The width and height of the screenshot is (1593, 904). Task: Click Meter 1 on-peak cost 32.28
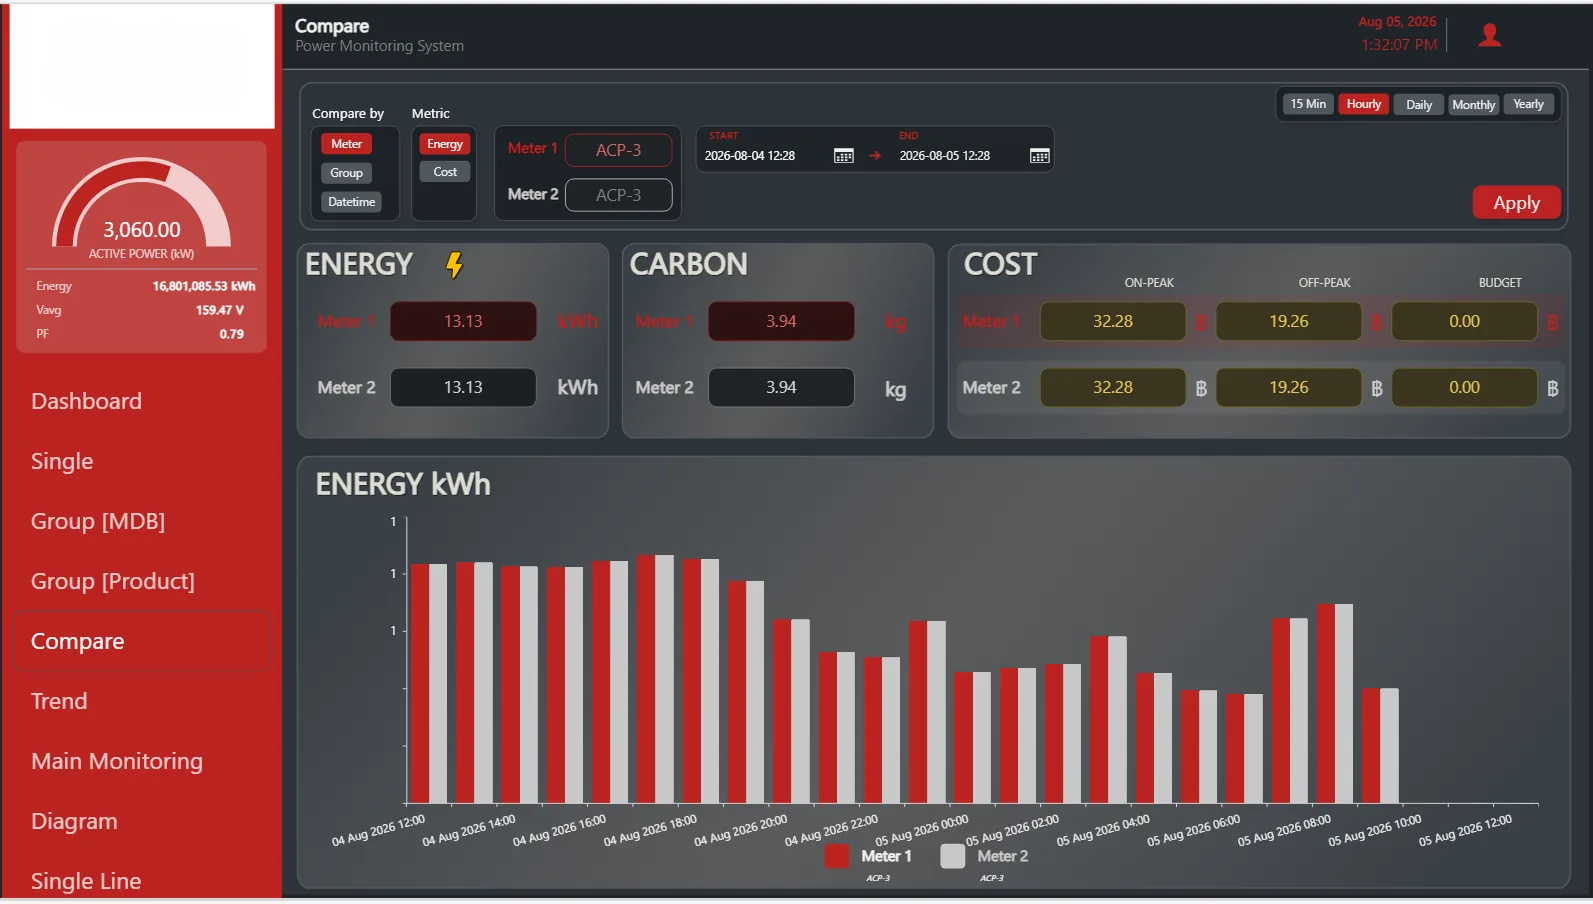coord(1113,321)
